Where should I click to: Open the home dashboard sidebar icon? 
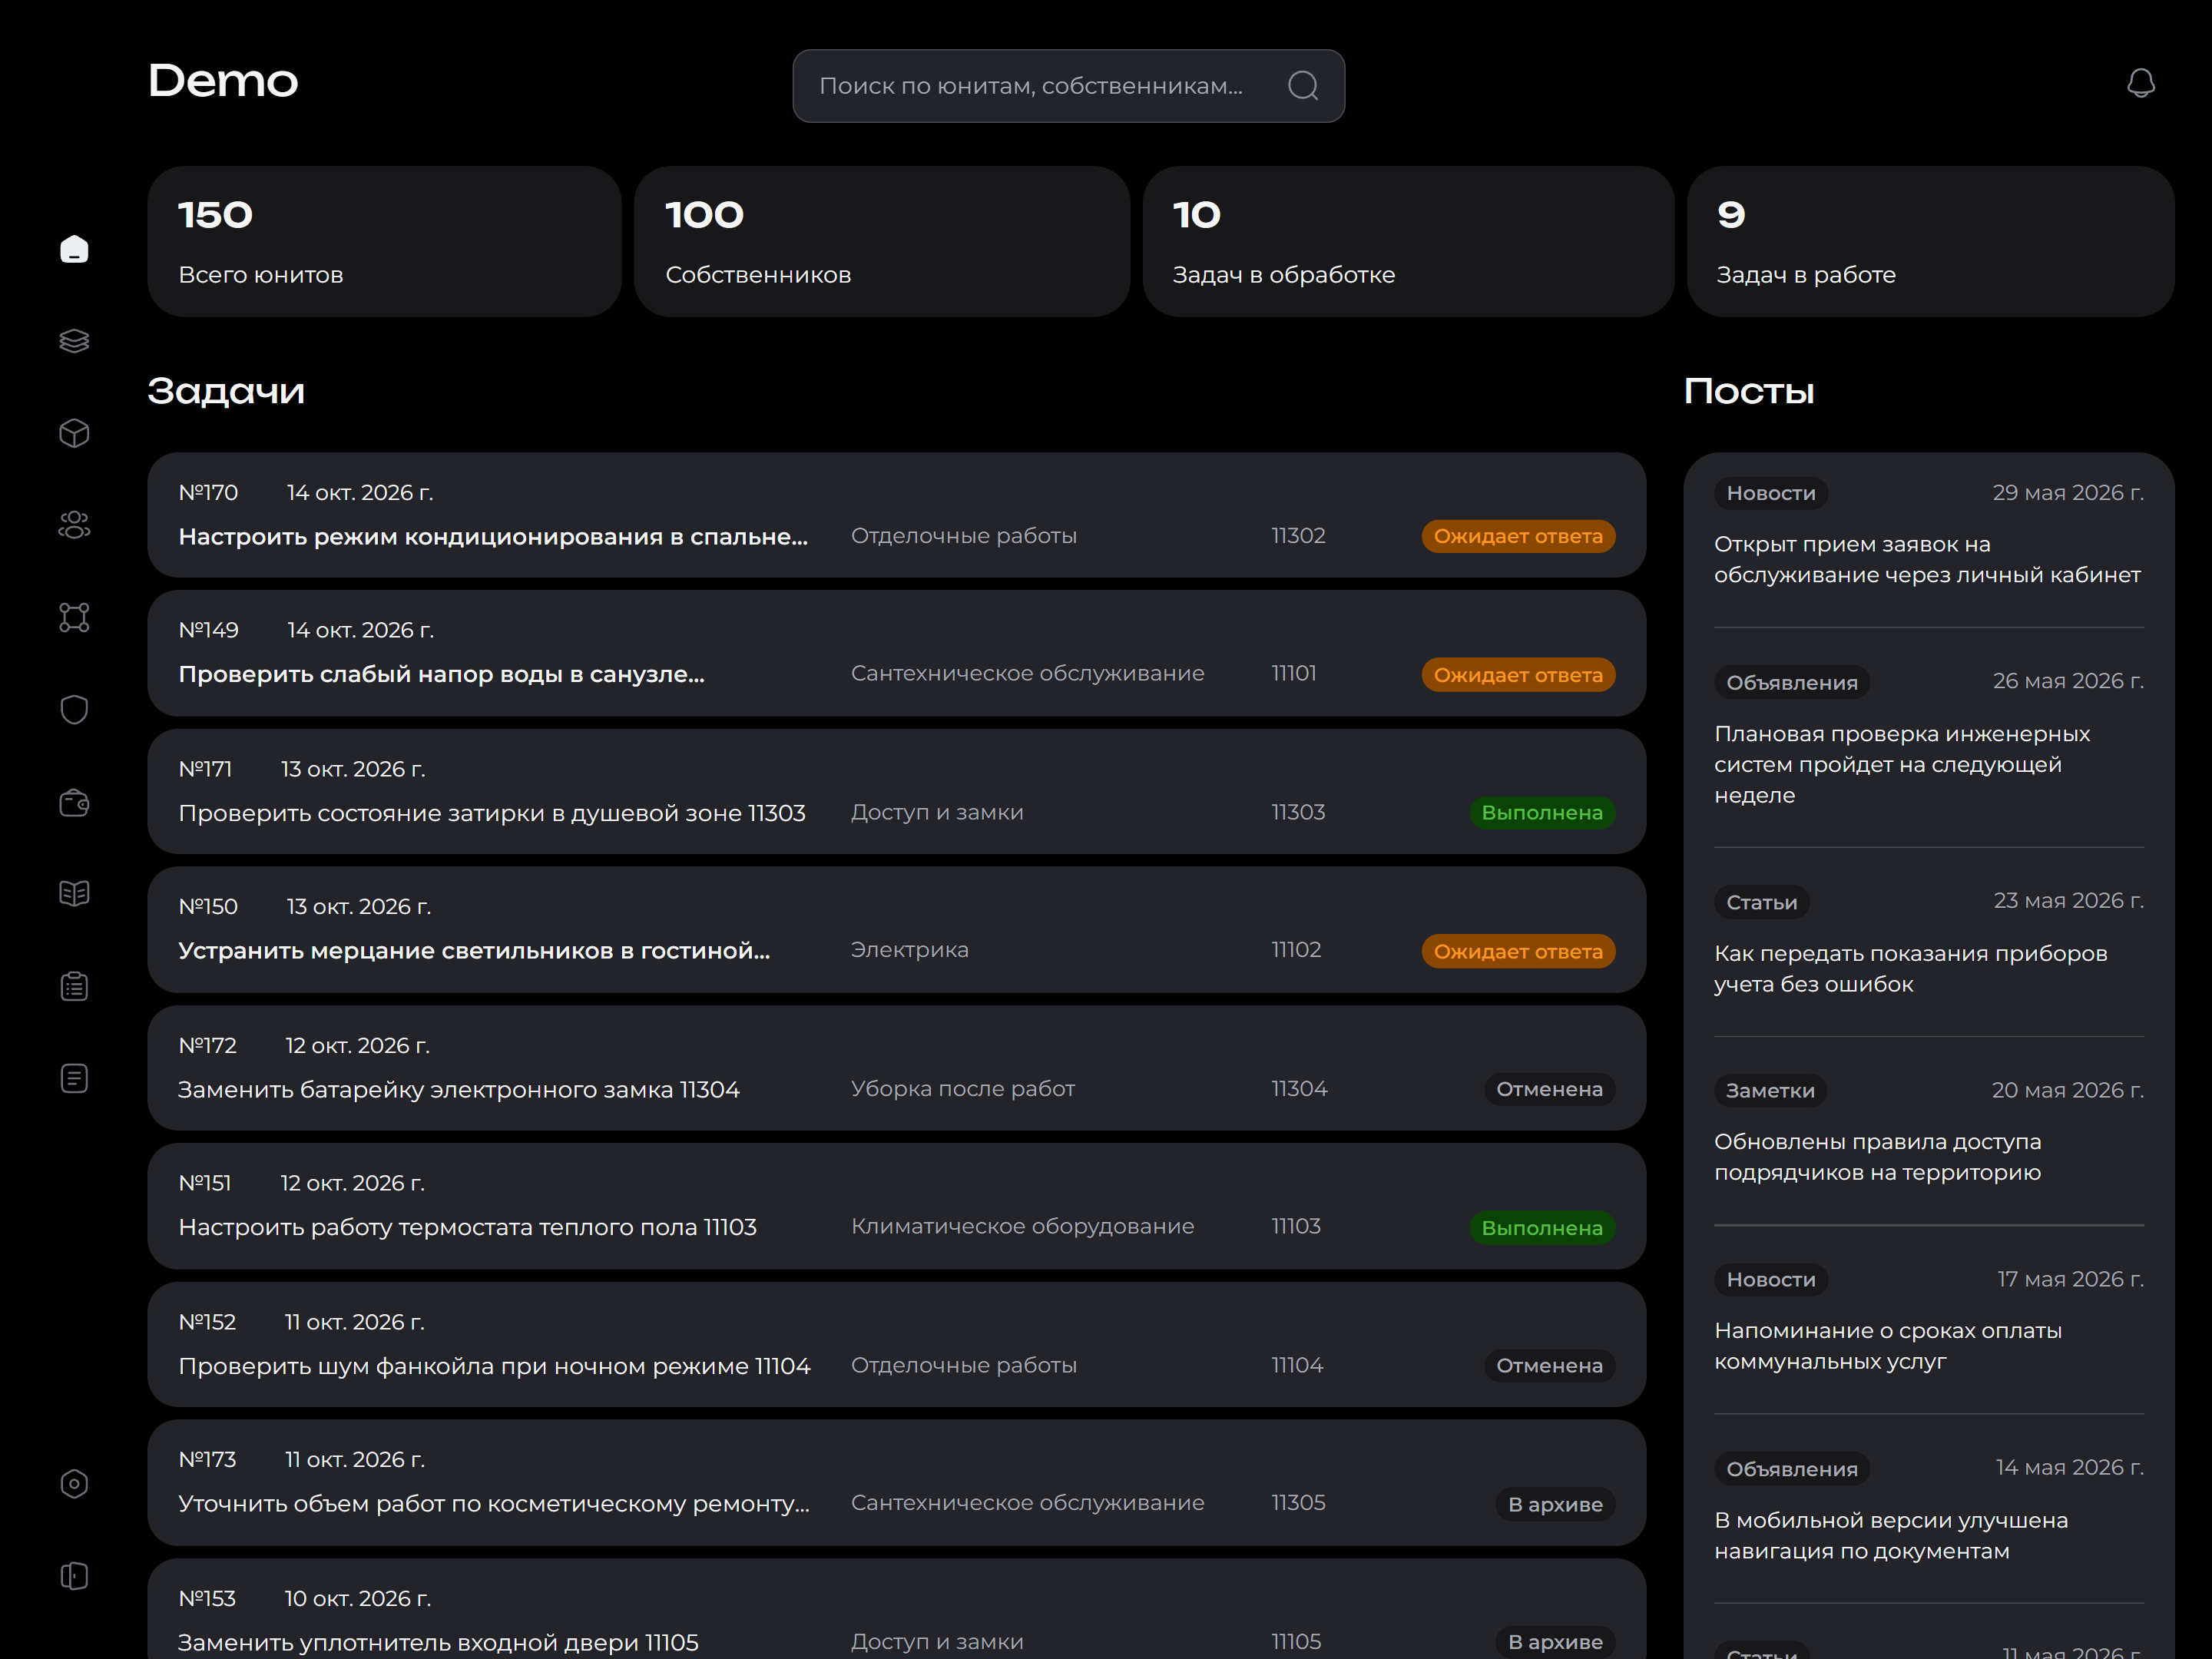click(x=74, y=249)
